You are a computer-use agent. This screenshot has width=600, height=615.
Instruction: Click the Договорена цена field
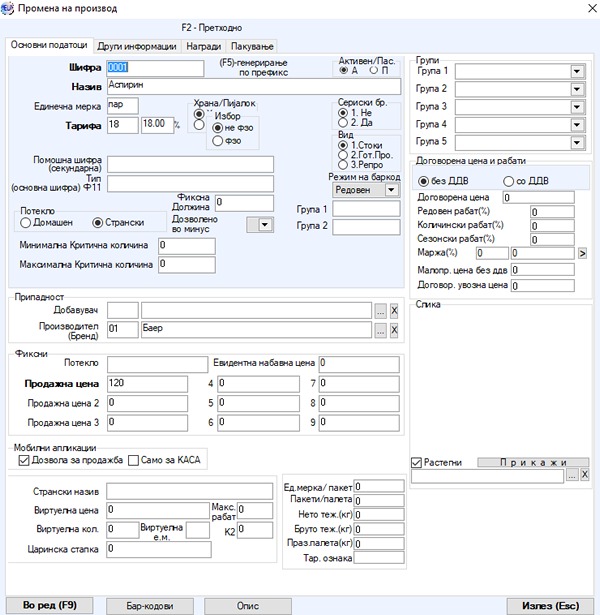(538, 197)
